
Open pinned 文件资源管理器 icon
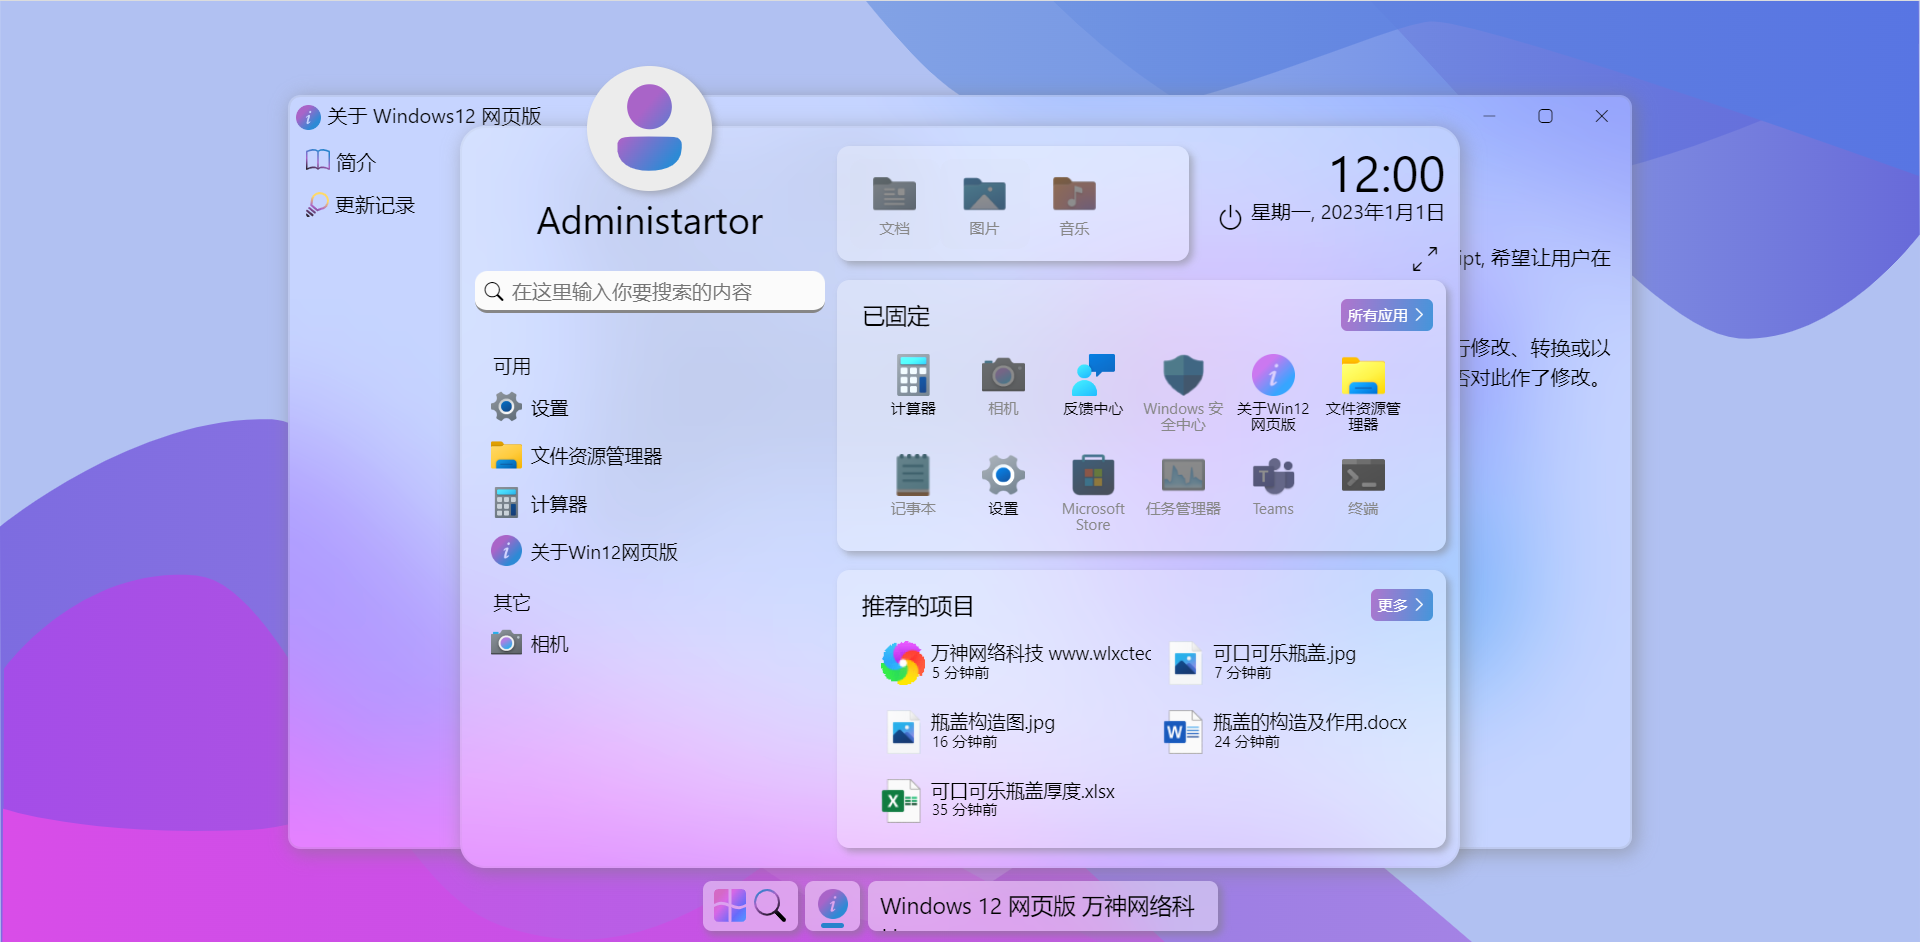click(x=1363, y=392)
